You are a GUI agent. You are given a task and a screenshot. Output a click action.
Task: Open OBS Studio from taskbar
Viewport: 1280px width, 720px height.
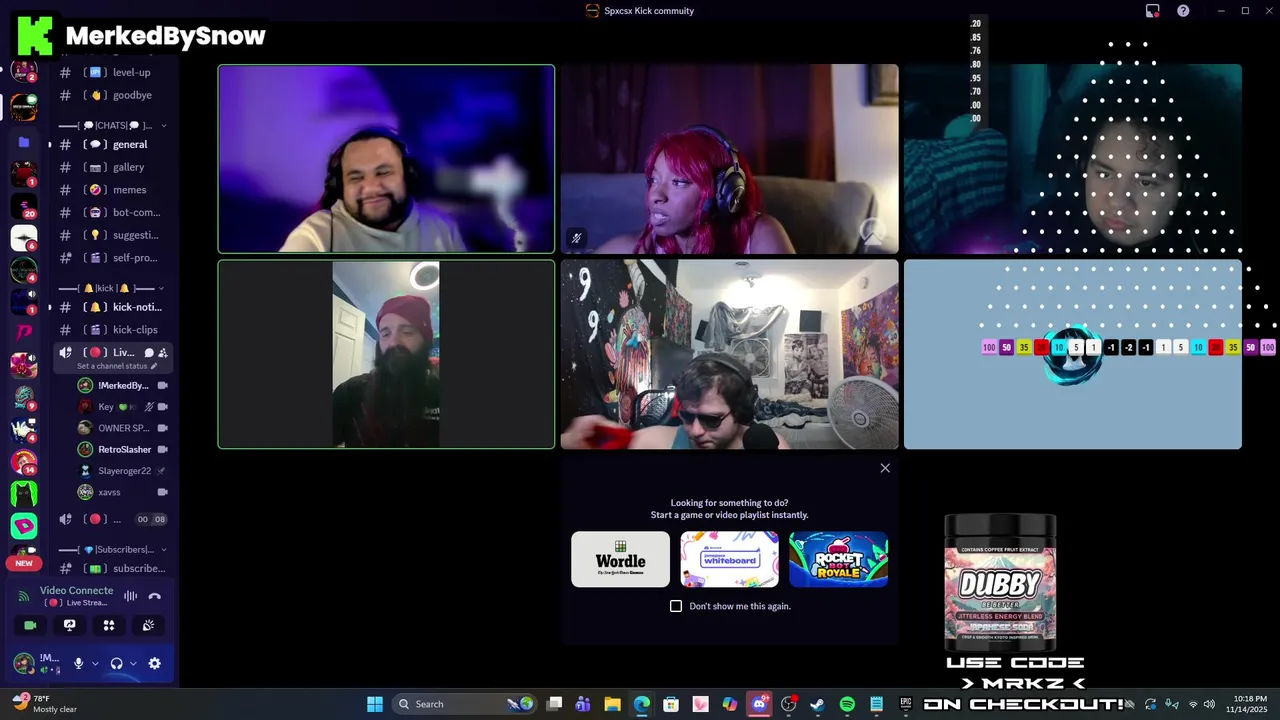pos(788,704)
